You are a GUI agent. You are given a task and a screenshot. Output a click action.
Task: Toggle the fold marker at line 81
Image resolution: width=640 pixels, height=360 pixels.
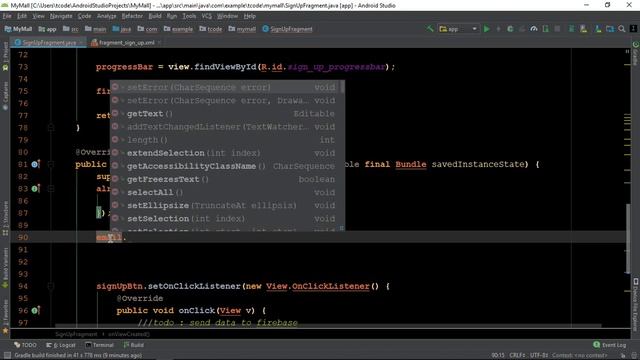51,164
